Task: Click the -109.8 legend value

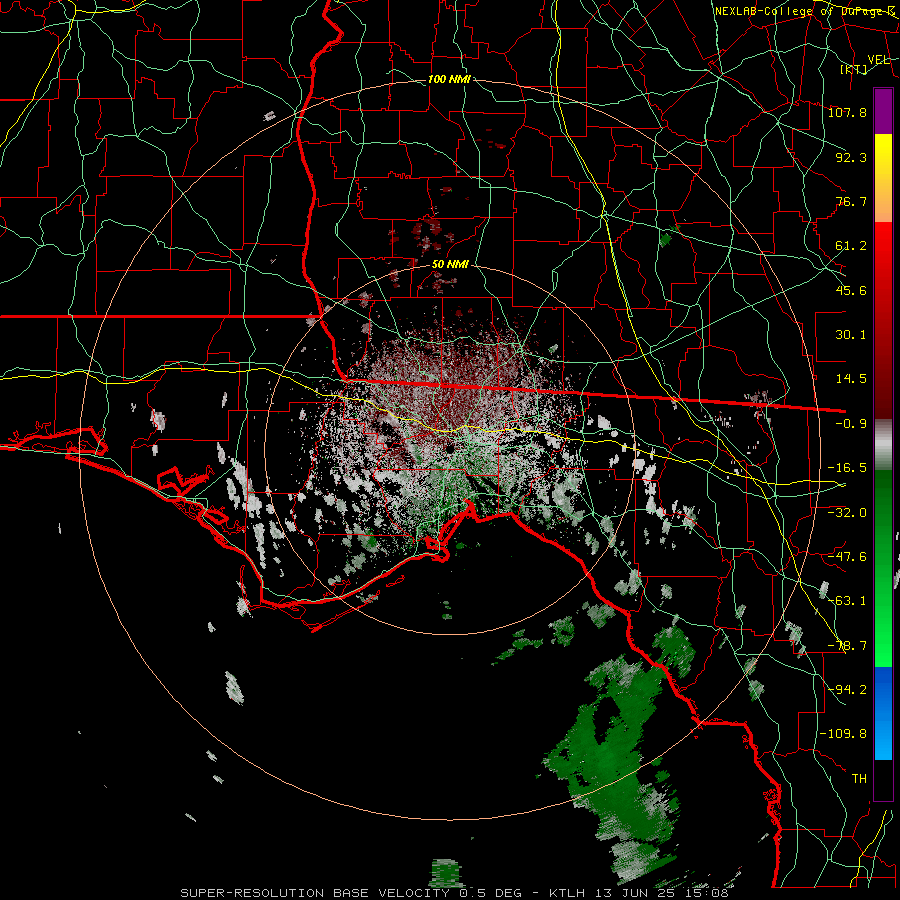Action: [x=844, y=734]
